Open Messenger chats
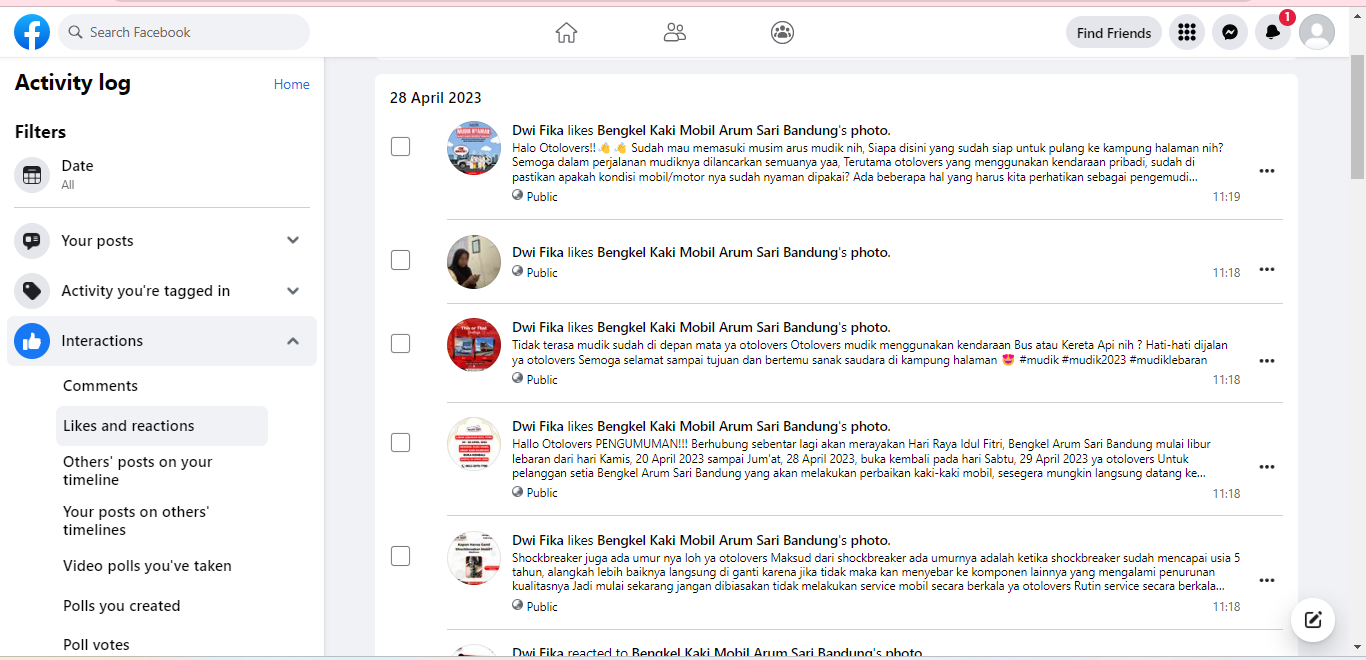The height and width of the screenshot is (660, 1366). point(1230,32)
